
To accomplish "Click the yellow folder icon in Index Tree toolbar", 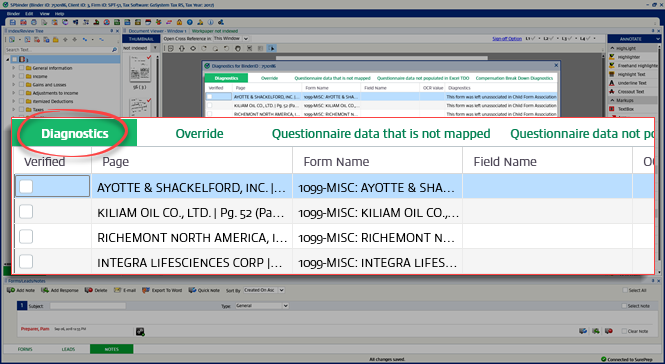I will tap(56, 39).
